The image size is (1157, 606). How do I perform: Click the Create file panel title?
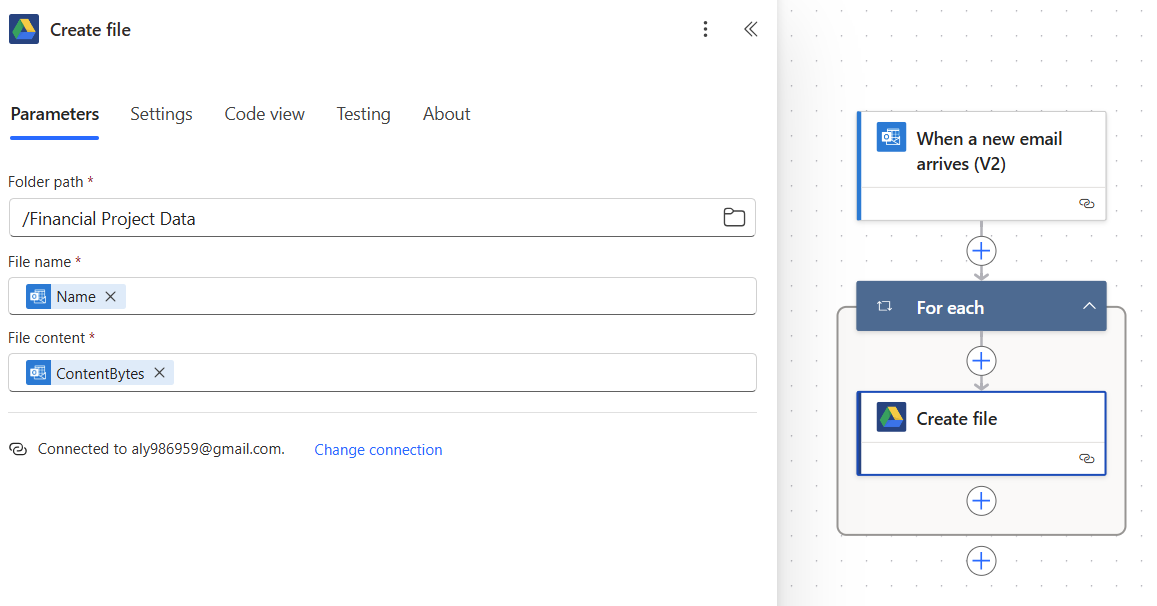click(90, 30)
